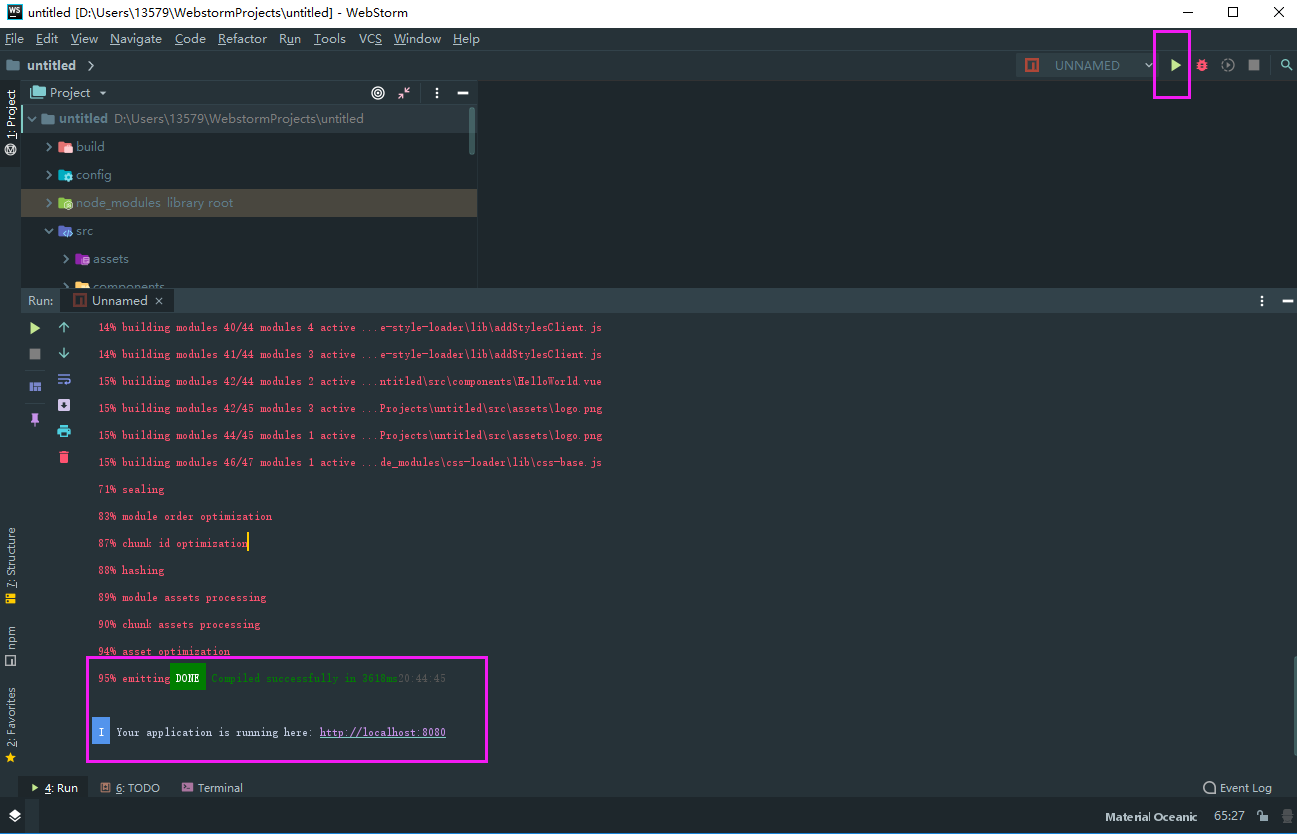Open the Run menu

[290, 39]
